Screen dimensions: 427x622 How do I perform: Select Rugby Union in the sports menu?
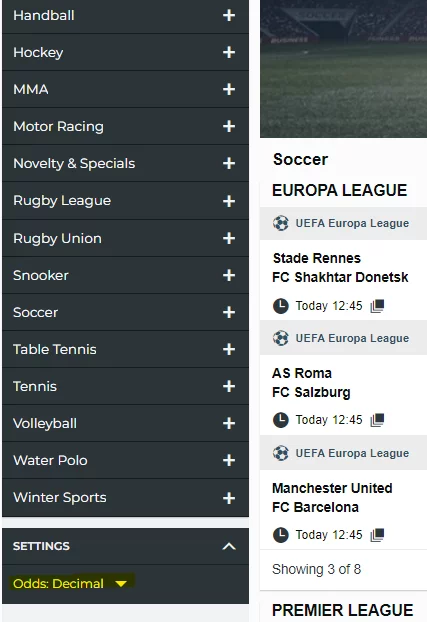(125, 238)
